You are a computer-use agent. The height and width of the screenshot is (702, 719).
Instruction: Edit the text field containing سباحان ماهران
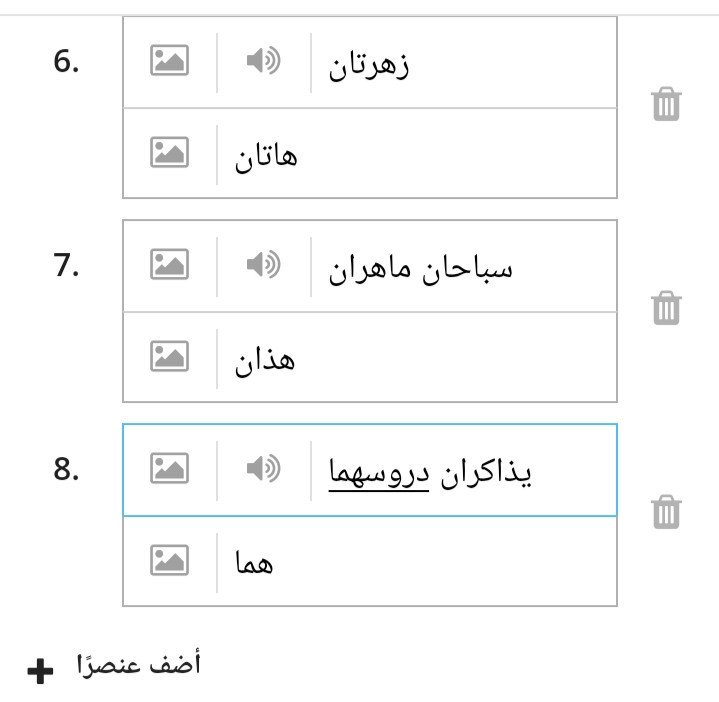tap(464, 267)
